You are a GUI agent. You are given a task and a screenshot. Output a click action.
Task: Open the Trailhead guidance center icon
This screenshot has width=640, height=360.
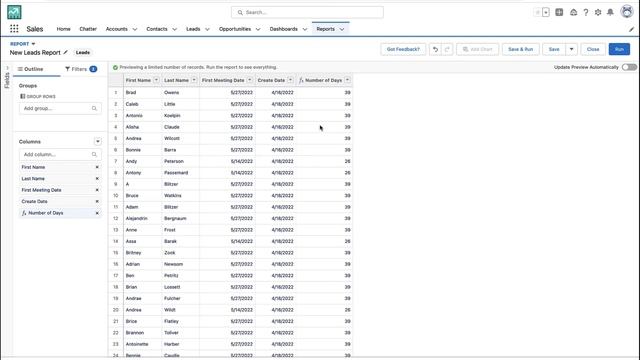click(x=573, y=12)
